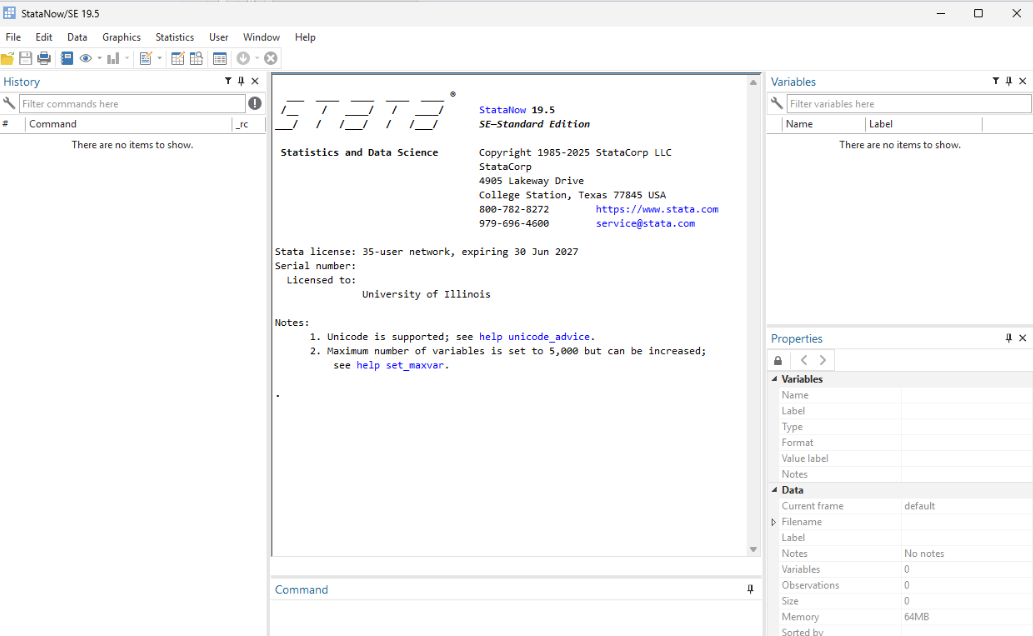The width and height of the screenshot is (1033, 636).
Task: Click the Command column header in History
Action: coord(128,124)
